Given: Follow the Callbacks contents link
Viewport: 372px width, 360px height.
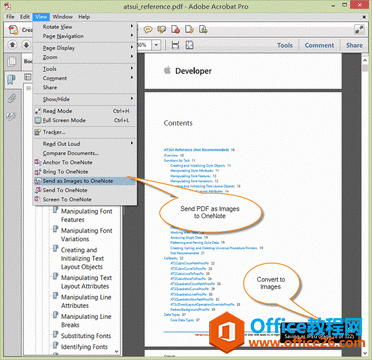Looking at the screenshot, I should [x=171, y=258].
